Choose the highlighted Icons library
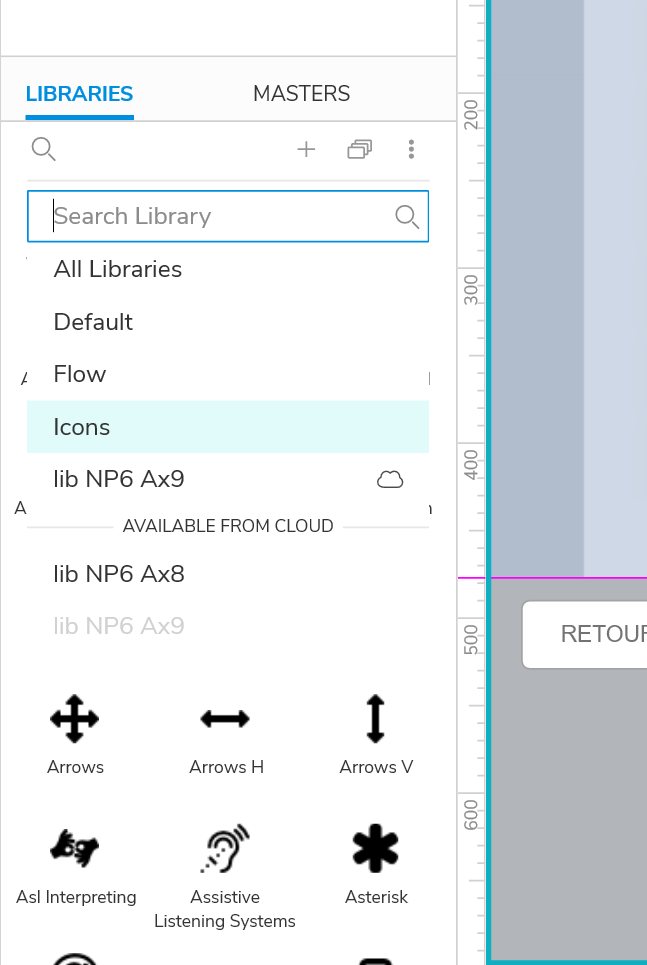 tap(82, 427)
